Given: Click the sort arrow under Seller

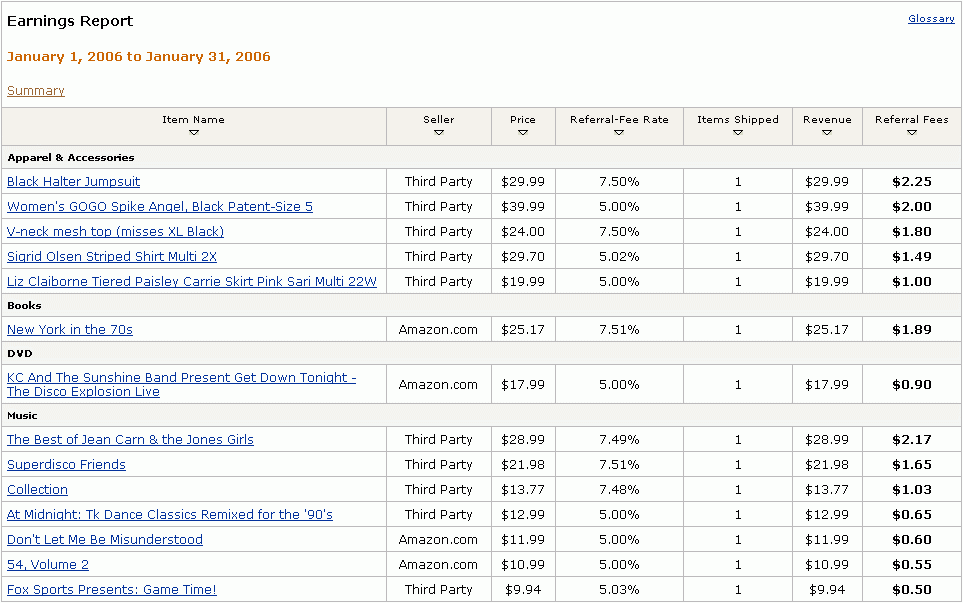Looking at the screenshot, I should pyautogui.click(x=438, y=131).
